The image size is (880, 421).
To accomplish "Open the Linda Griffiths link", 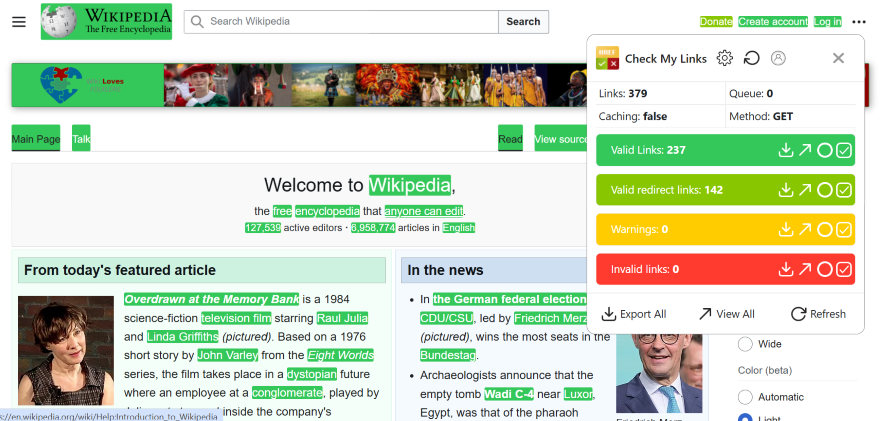I will [x=182, y=337].
